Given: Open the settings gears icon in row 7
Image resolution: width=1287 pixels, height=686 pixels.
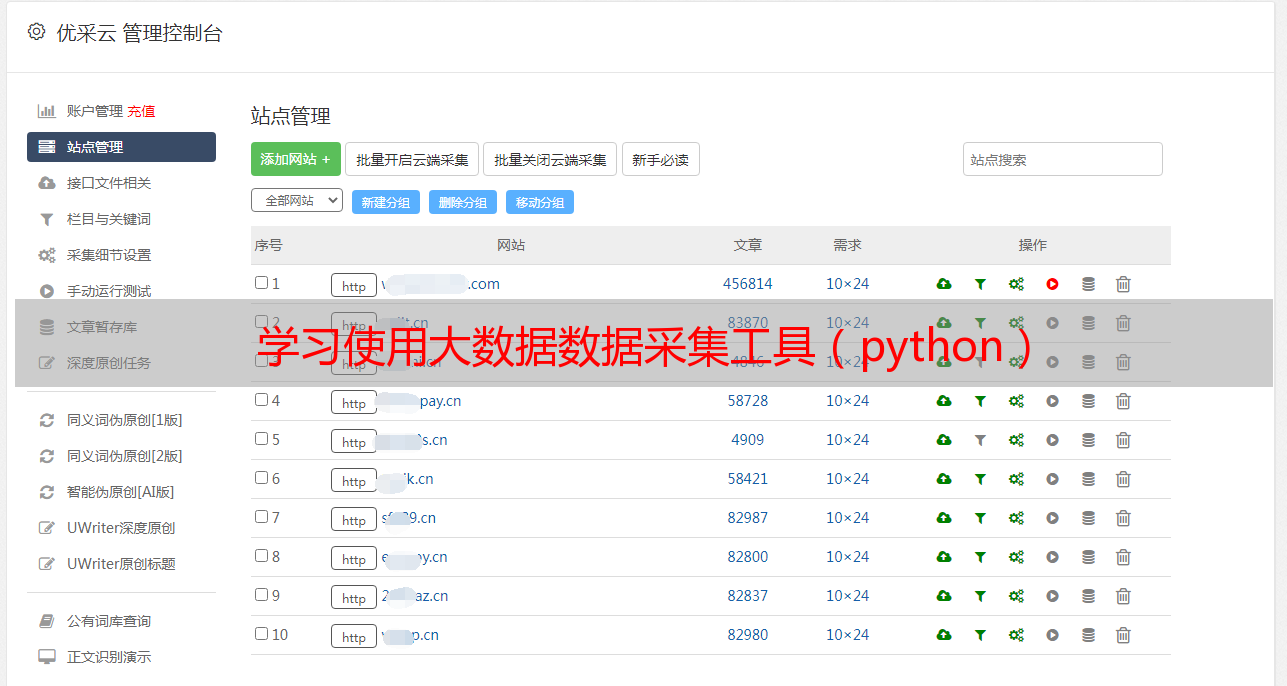Looking at the screenshot, I should [x=1016, y=518].
